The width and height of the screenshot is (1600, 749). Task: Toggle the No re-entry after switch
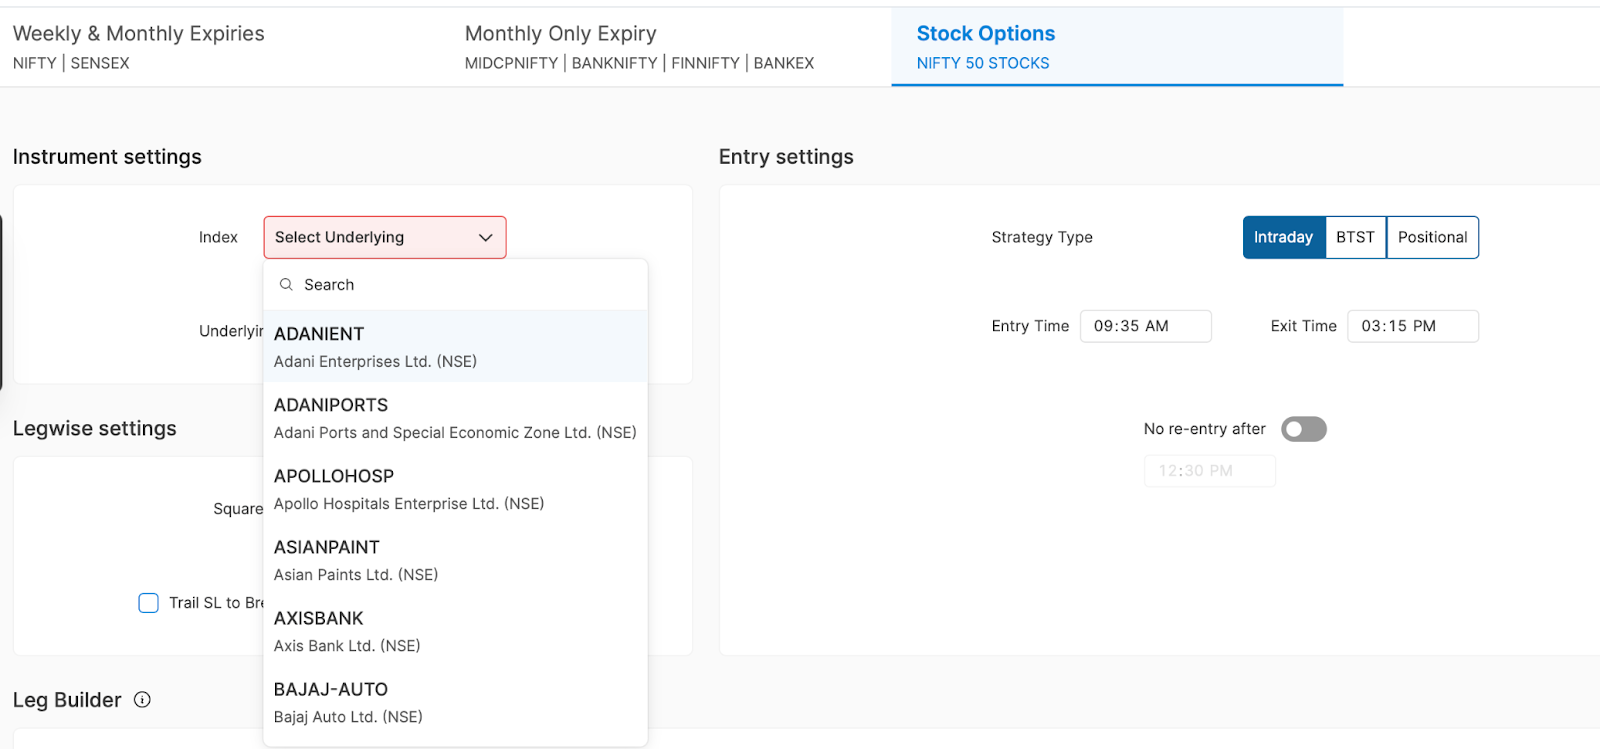coord(1304,429)
